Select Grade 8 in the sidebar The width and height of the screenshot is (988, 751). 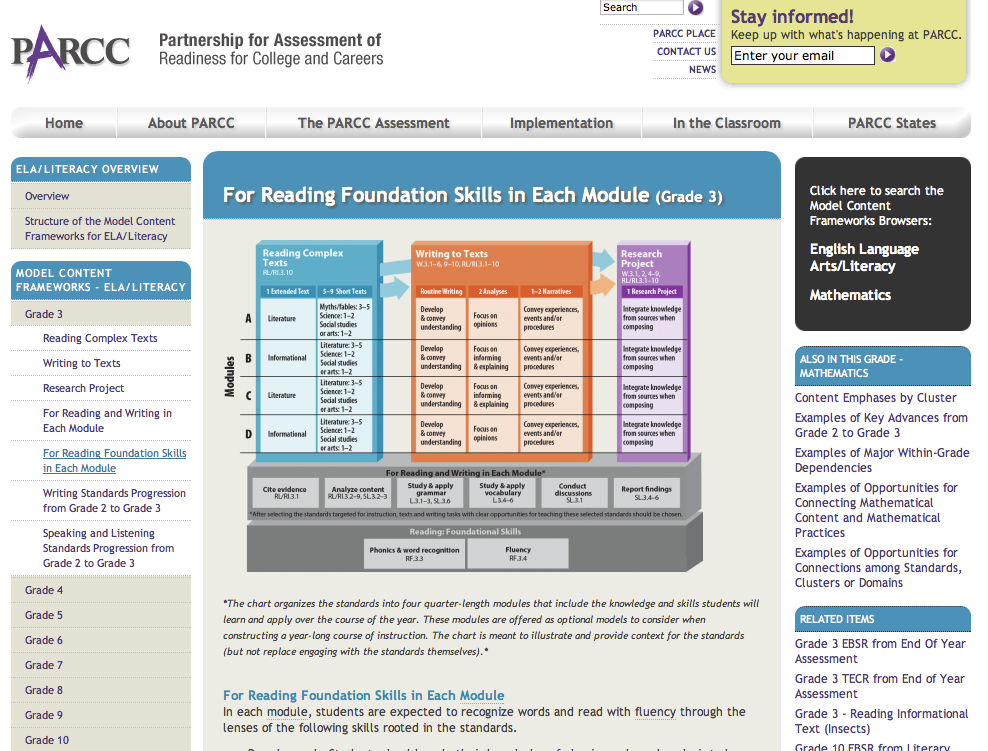44,690
